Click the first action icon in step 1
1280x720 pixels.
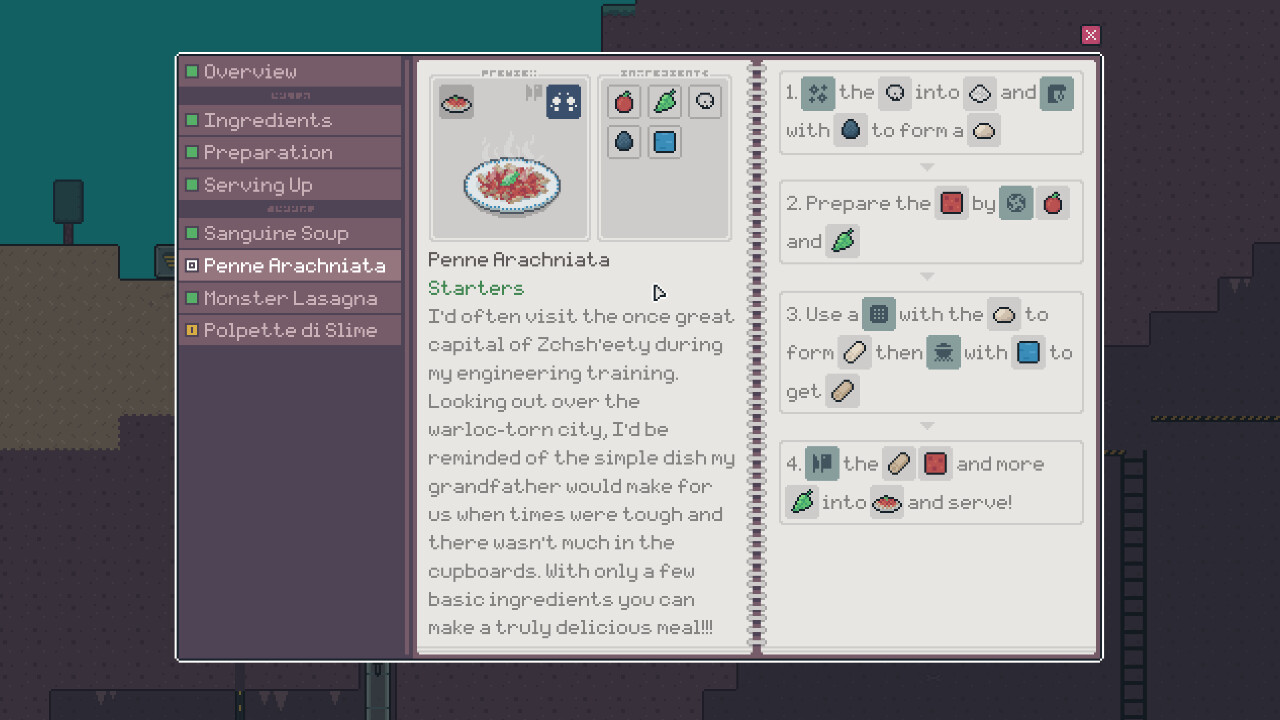(x=818, y=93)
